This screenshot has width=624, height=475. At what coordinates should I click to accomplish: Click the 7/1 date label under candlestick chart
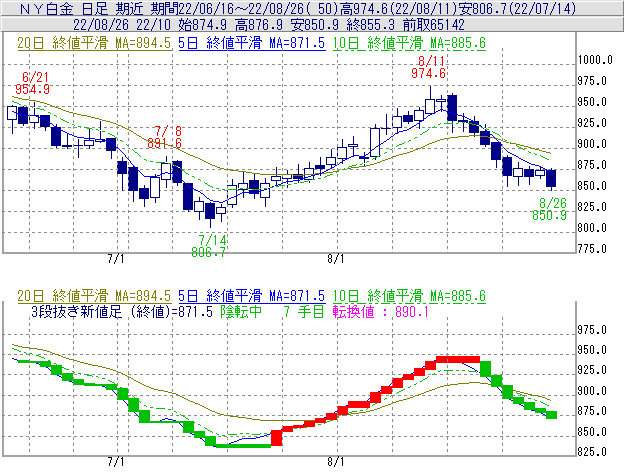click(116, 259)
